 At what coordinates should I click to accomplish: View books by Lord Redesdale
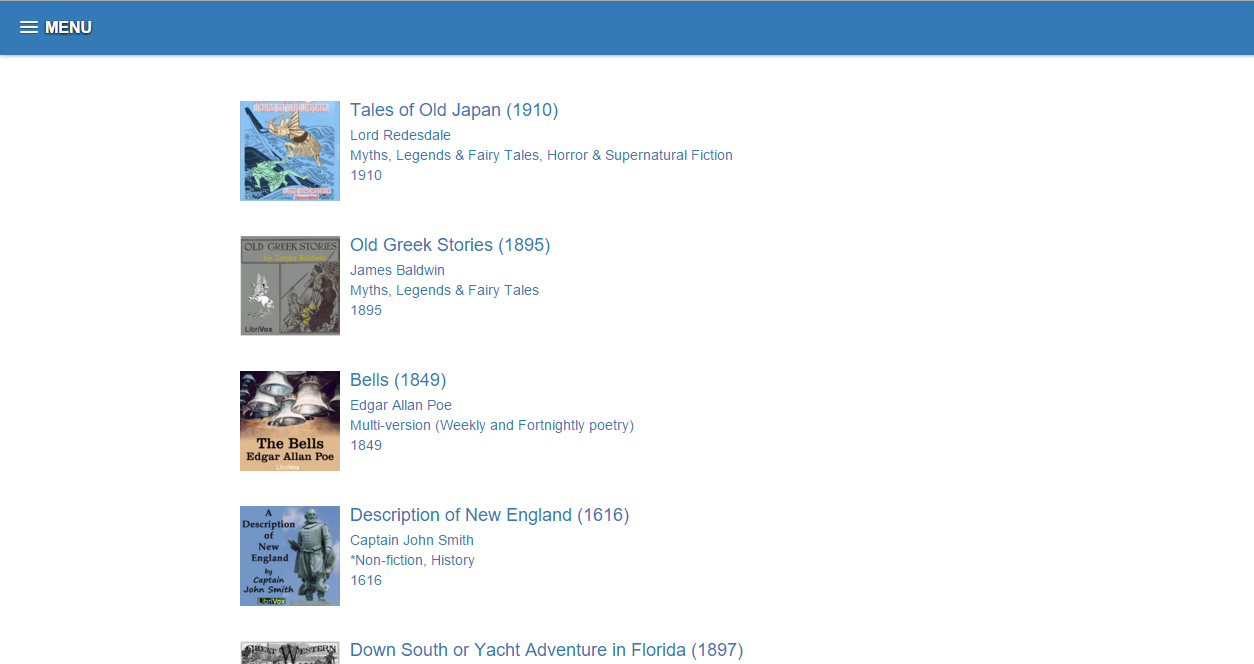coord(400,135)
